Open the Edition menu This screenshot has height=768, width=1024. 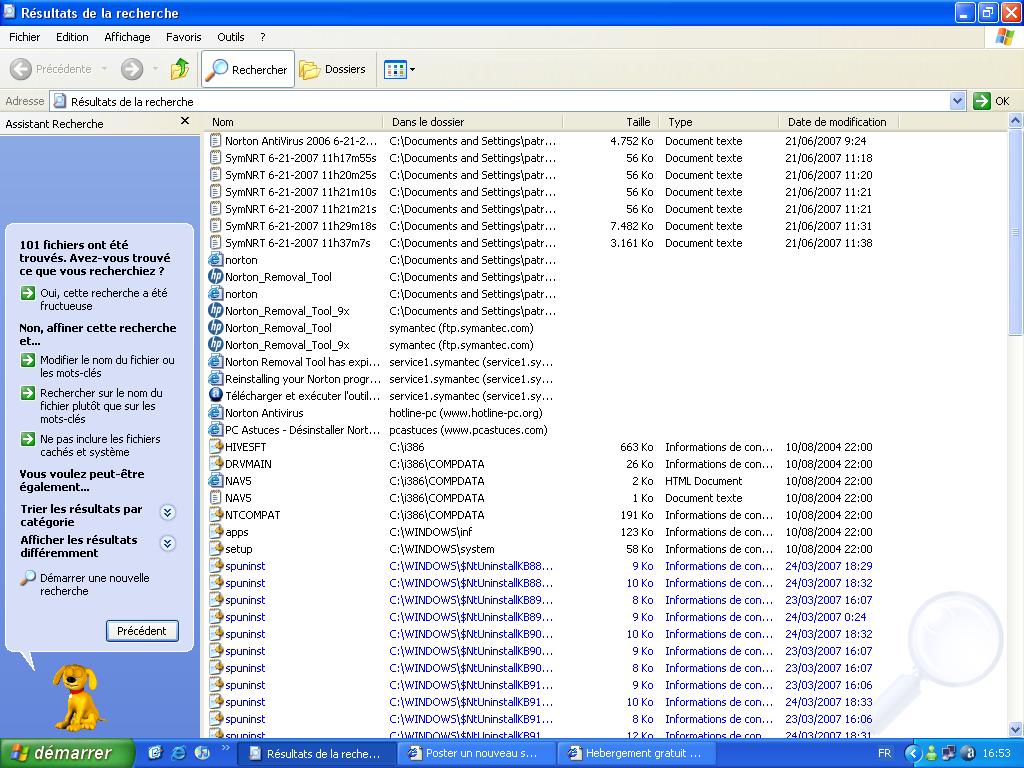(72, 37)
